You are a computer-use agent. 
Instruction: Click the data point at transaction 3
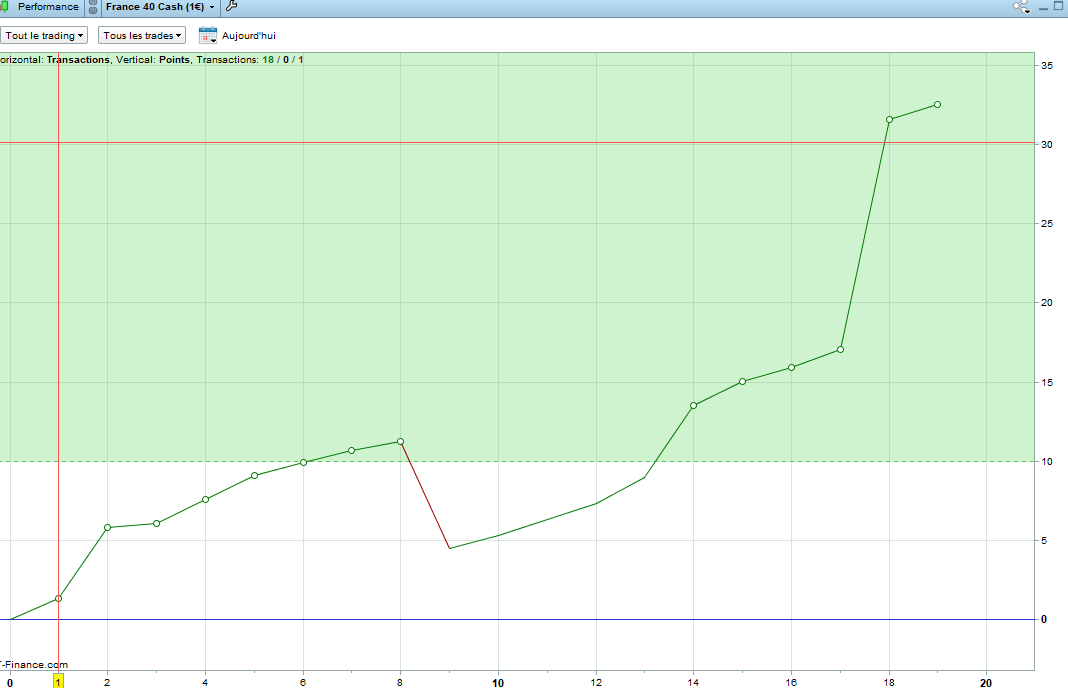point(157,524)
